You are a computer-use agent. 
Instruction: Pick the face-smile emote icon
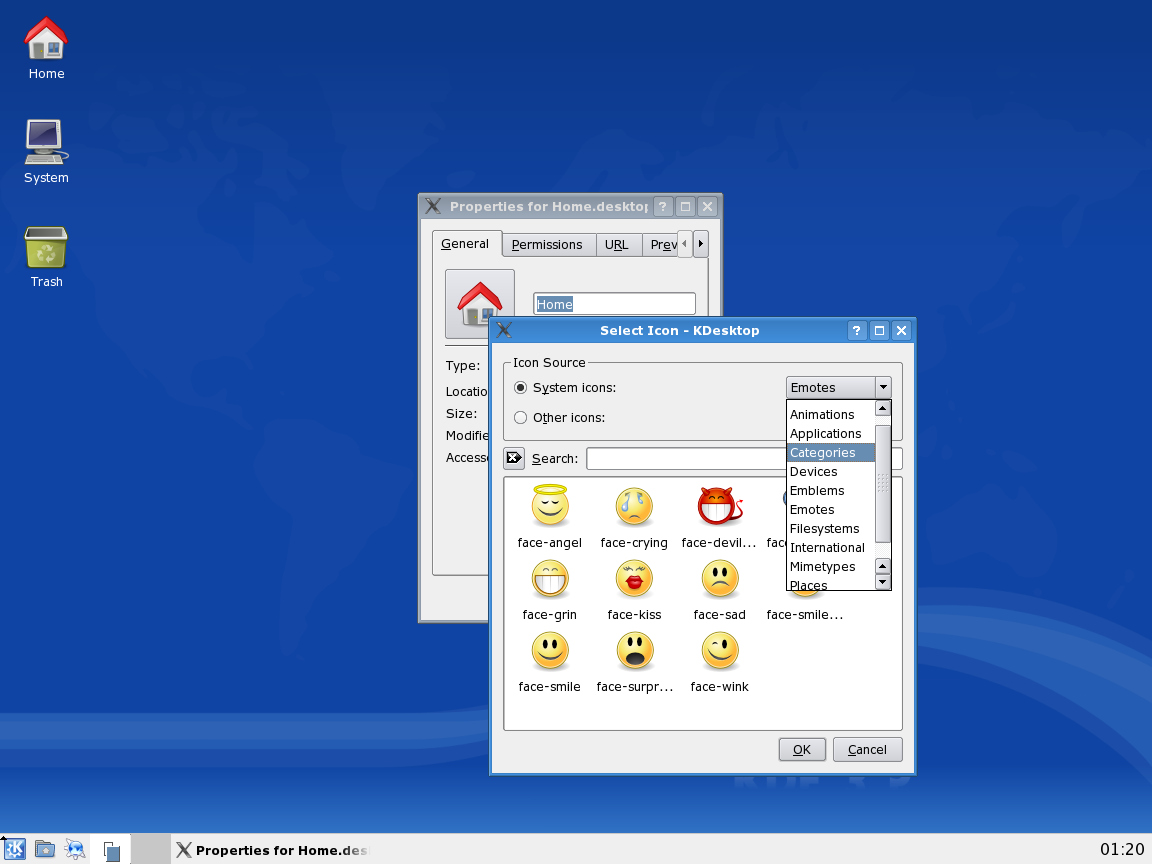point(550,650)
